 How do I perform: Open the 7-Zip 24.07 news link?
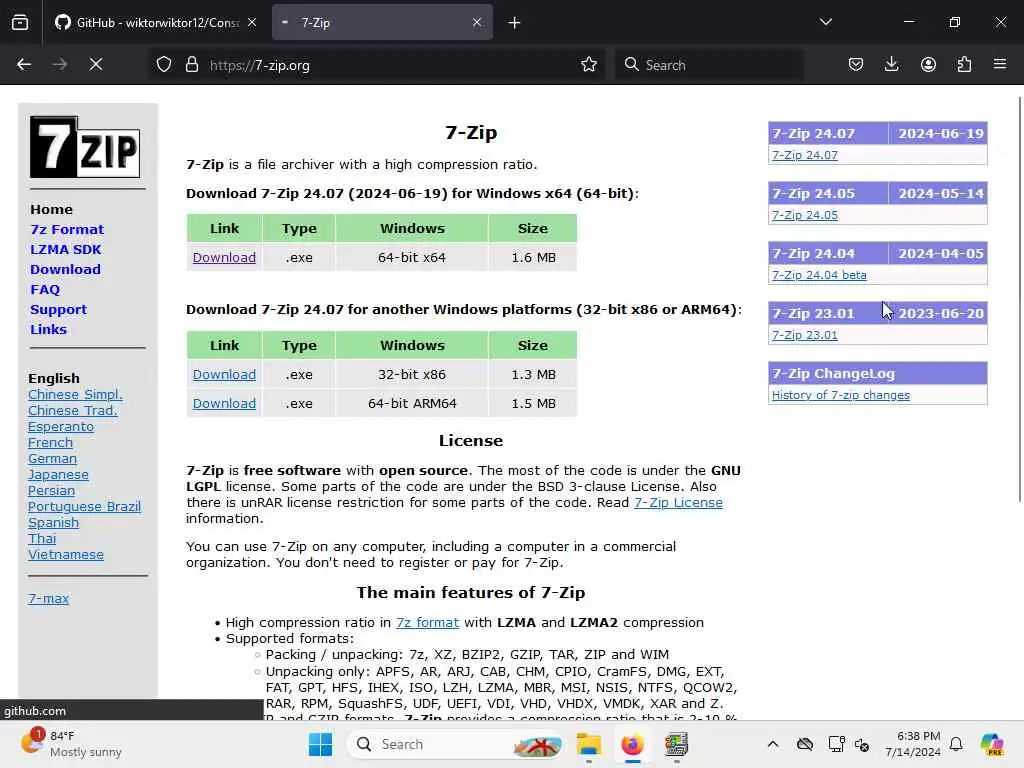805,155
